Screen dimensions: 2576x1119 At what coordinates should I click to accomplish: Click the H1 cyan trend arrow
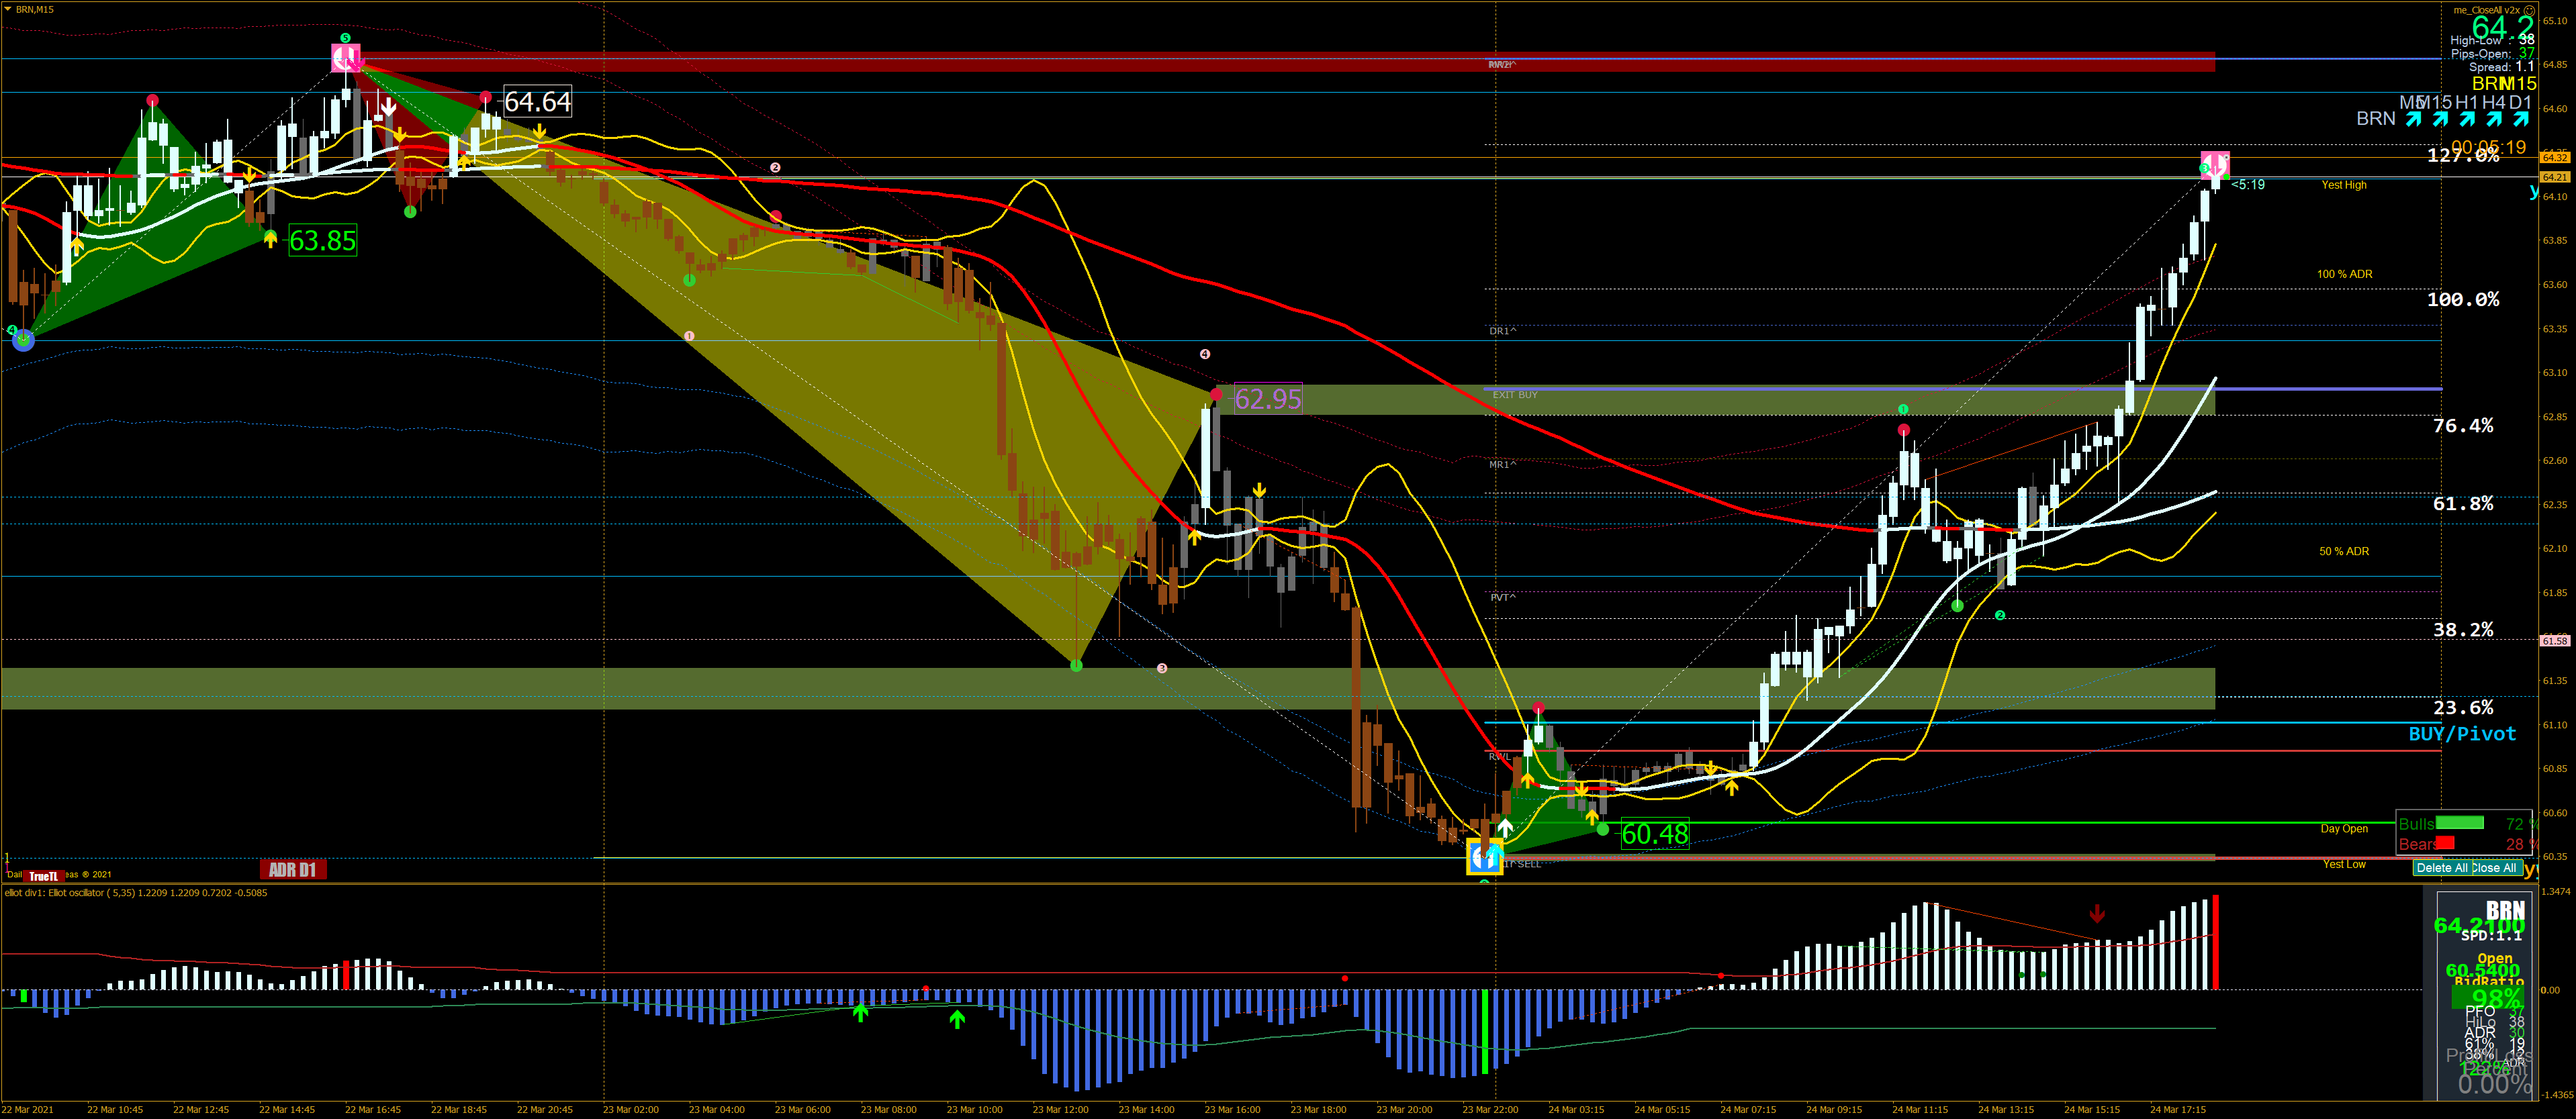pyautogui.click(x=2467, y=120)
